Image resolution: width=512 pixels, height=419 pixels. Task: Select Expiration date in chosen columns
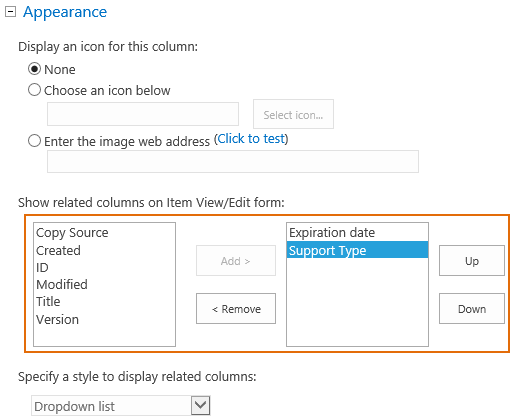point(357,233)
